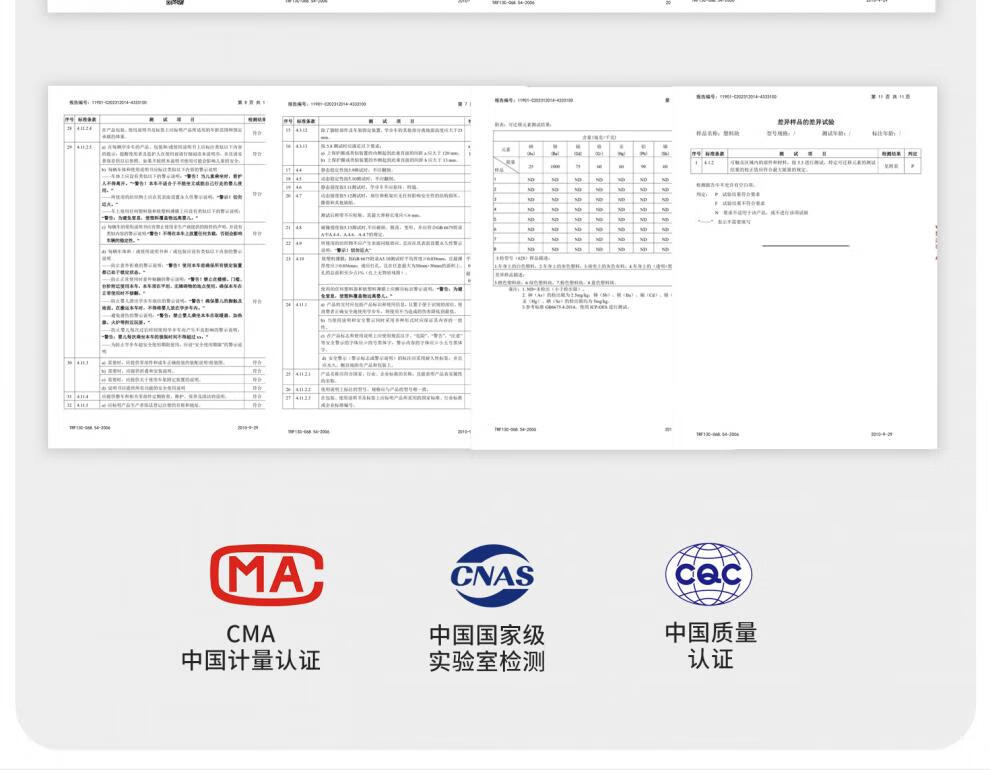Select the '中国国家级 实验室检测' caption

pyautogui.click(x=487, y=648)
